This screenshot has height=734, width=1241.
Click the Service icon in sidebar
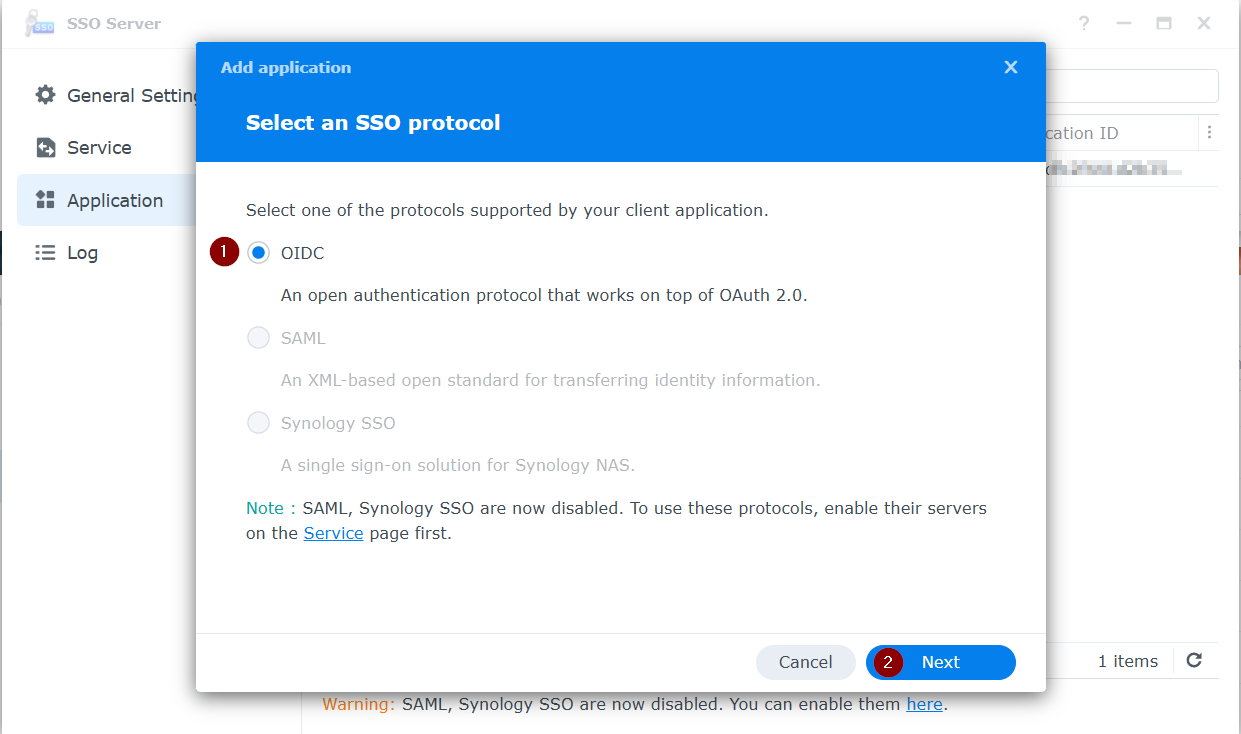pos(45,147)
